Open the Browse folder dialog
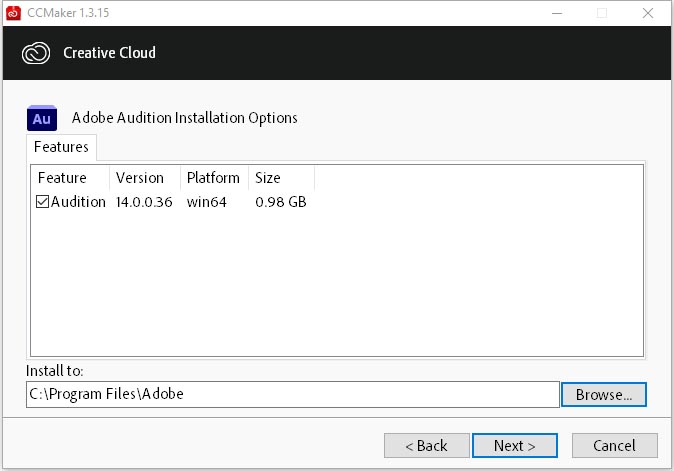This screenshot has width=674, height=471. pos(604,394)
